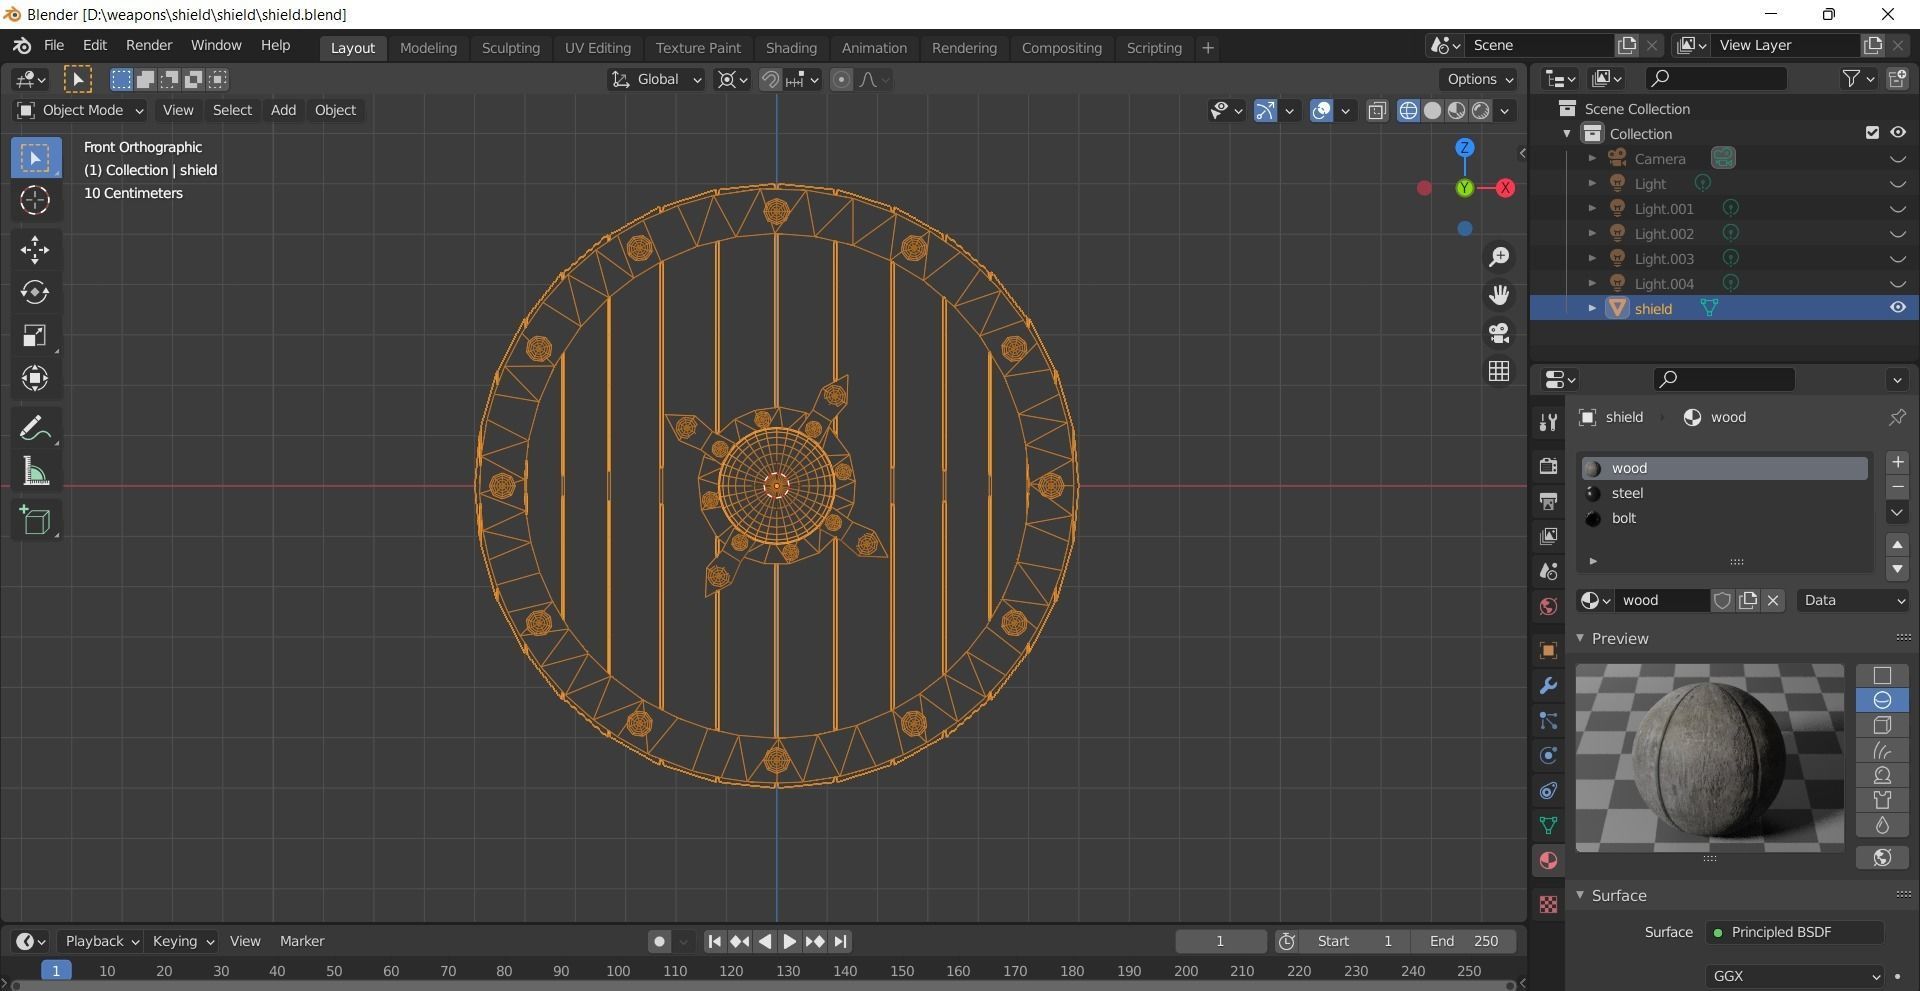Choose the Add Cube tool
The height and width of the screenshot is (991, 1920).
35,520
